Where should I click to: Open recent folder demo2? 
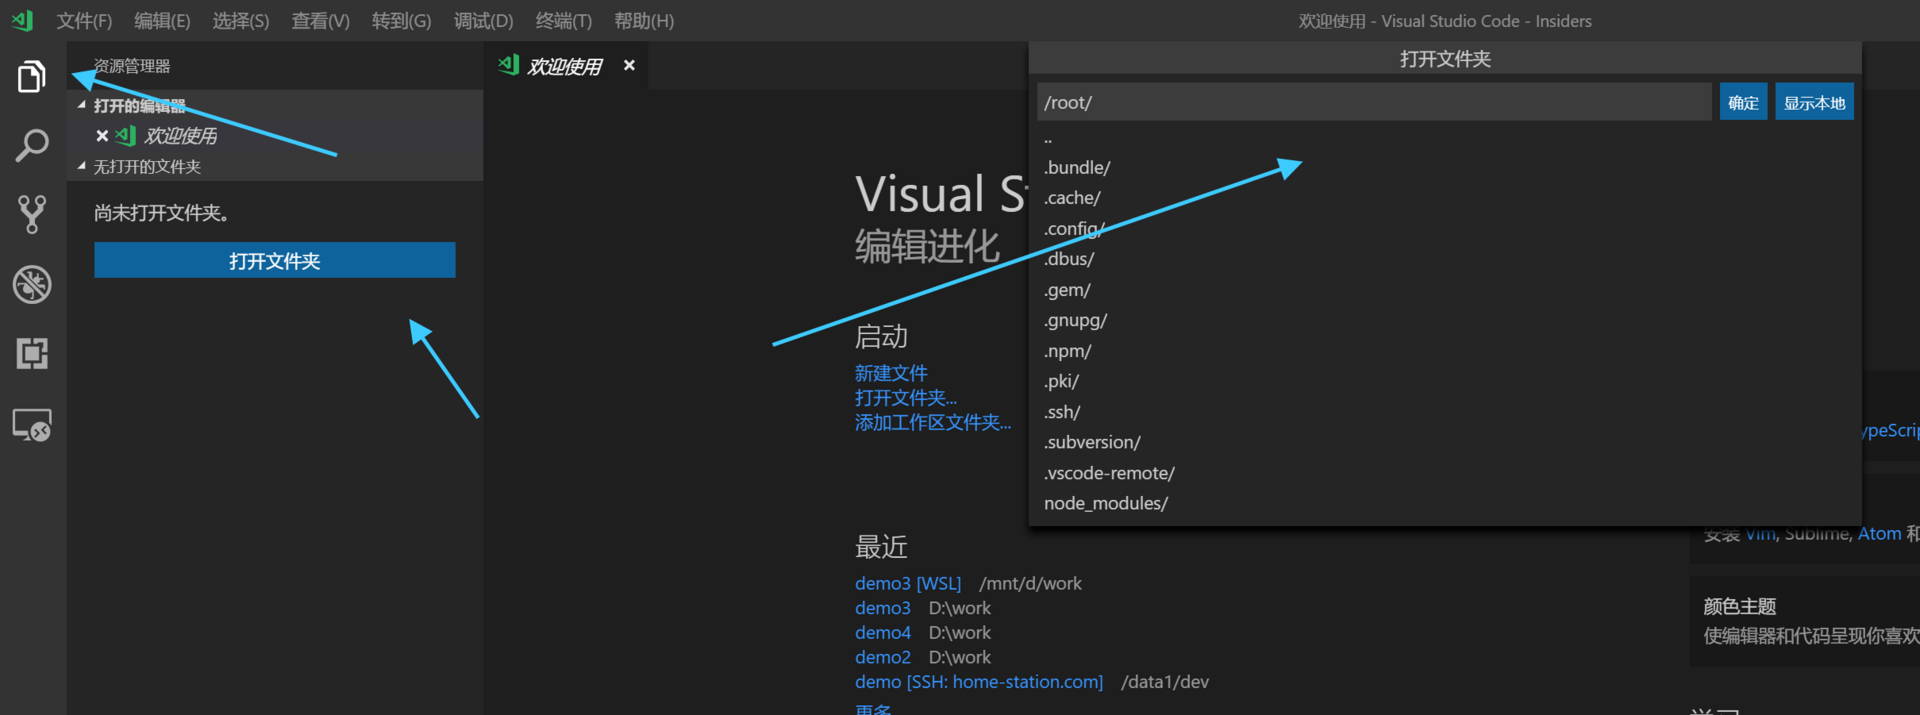pos(883,657)
